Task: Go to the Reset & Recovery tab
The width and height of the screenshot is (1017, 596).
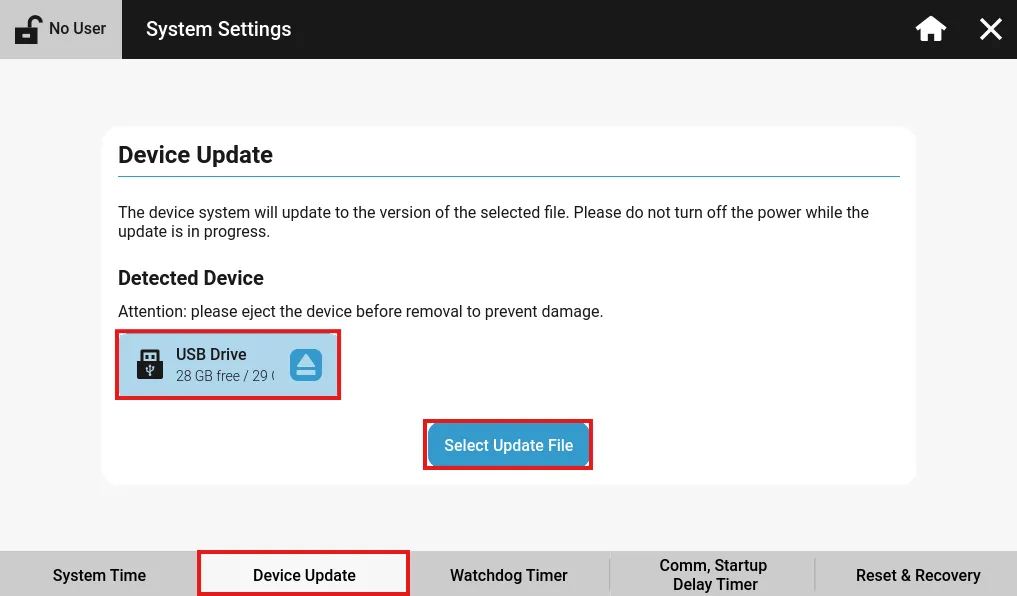Action: [x=917, y=575]
